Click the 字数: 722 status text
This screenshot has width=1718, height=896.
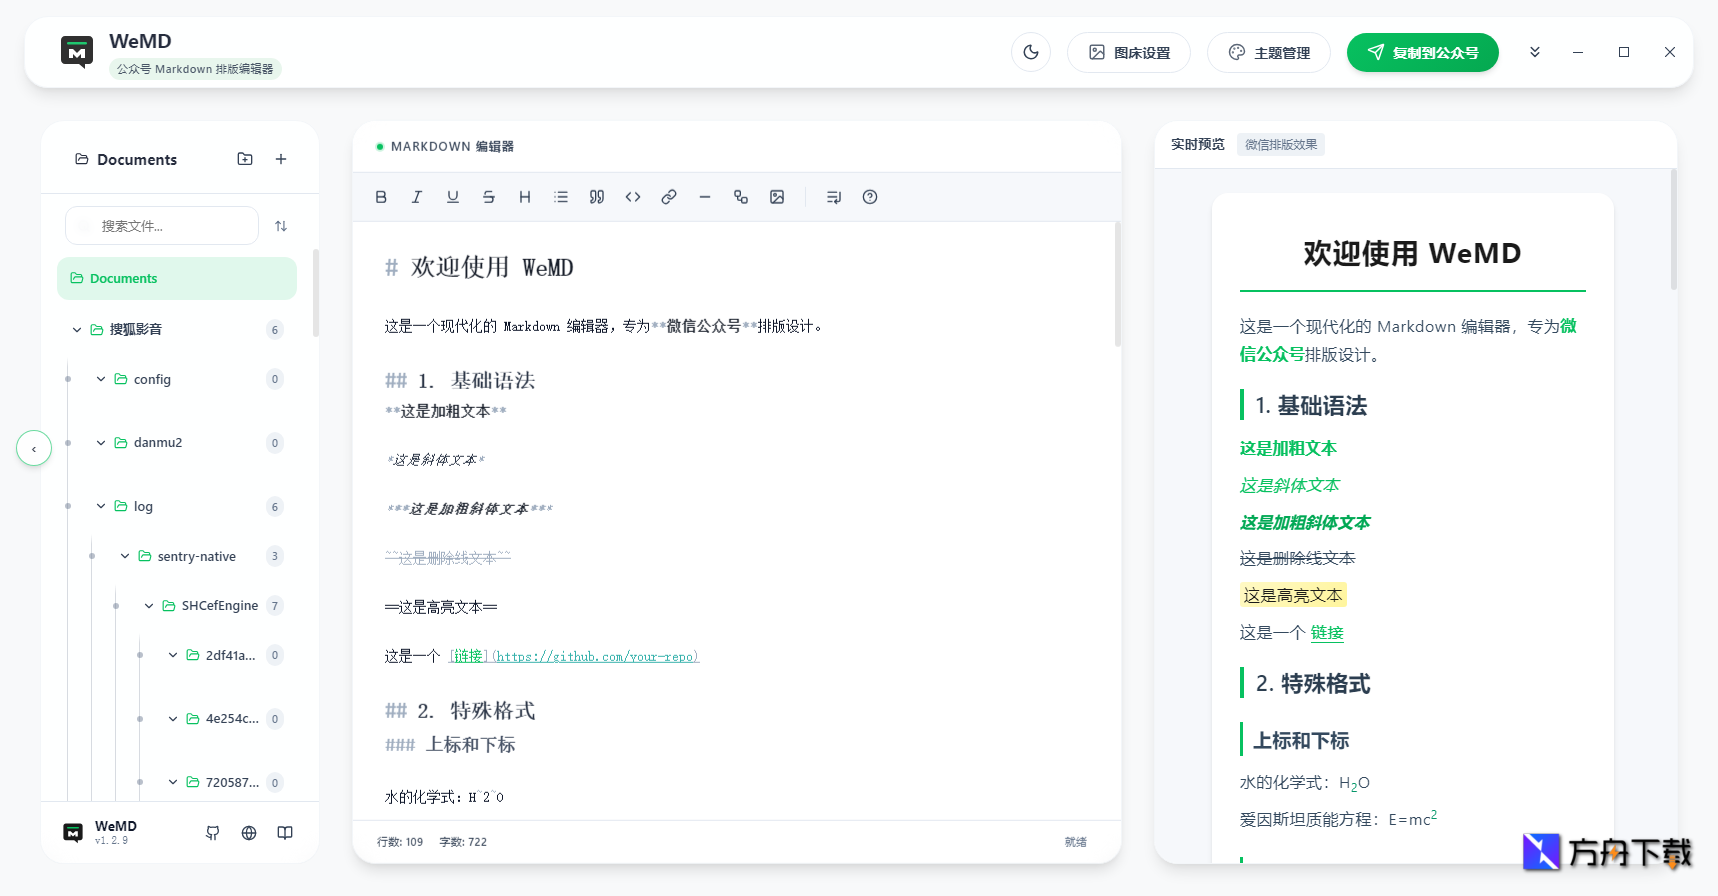[x=463, y=842]
